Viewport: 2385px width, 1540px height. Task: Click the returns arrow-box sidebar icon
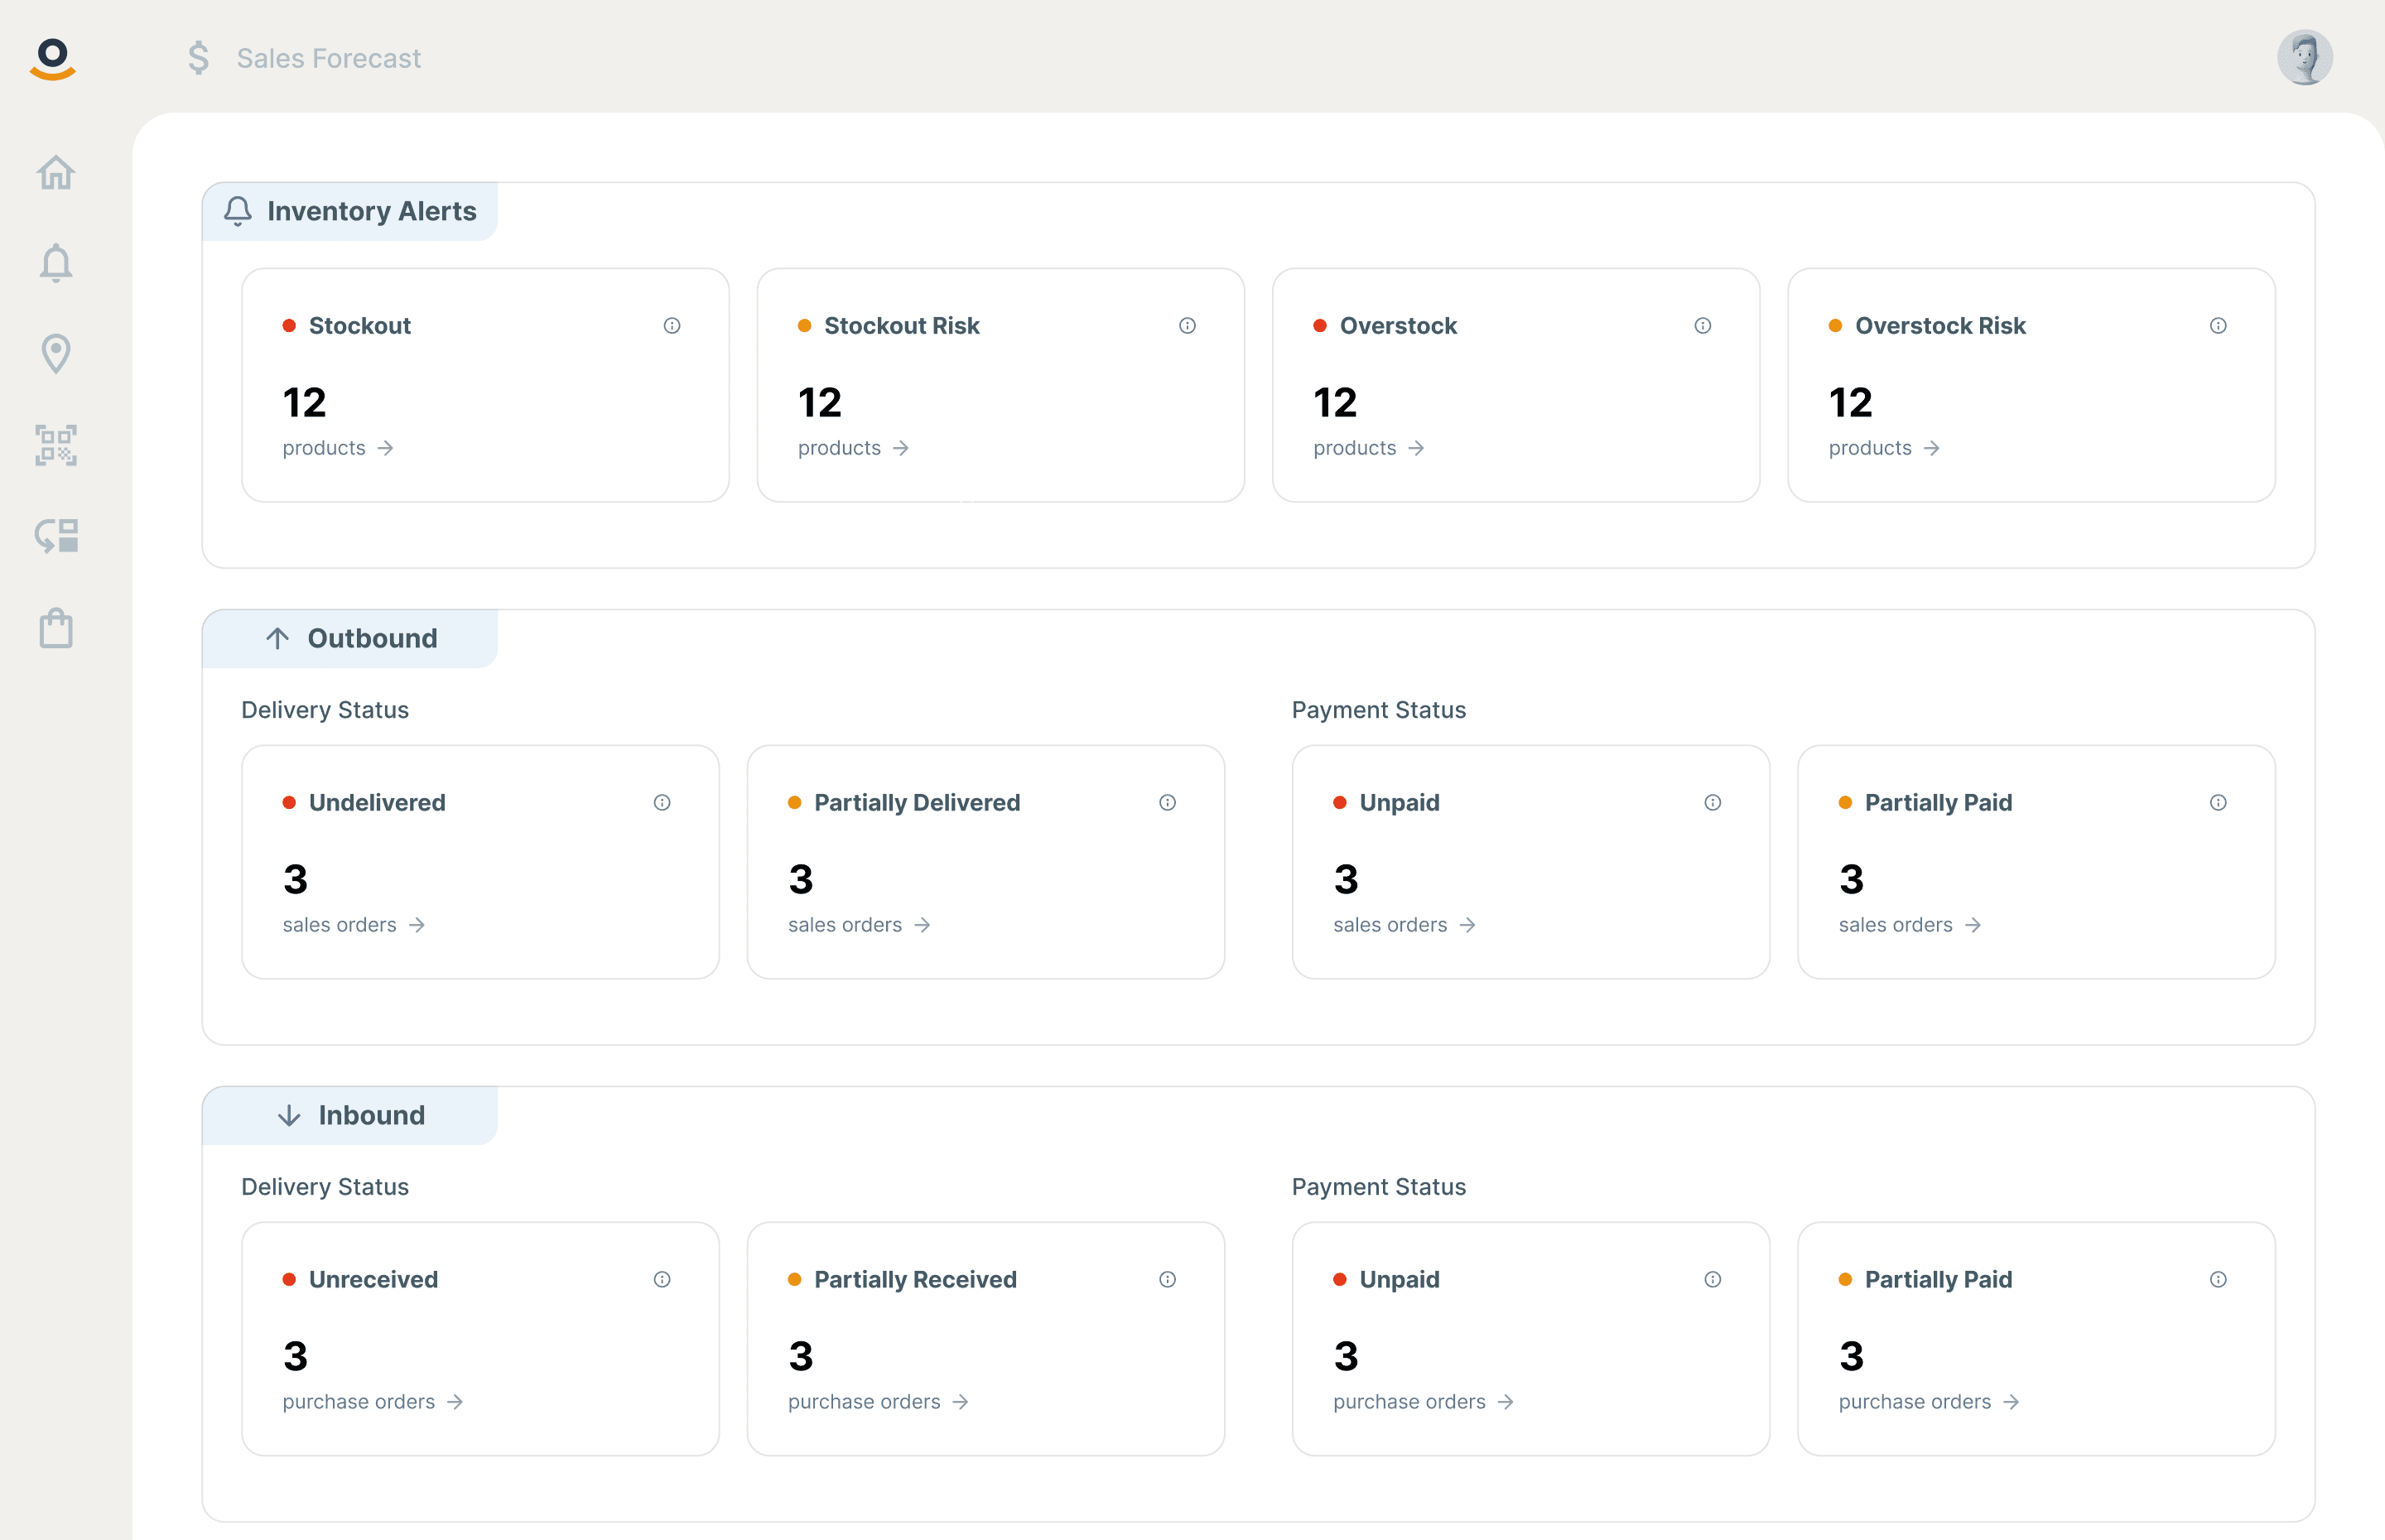click(x=56, y=536)
